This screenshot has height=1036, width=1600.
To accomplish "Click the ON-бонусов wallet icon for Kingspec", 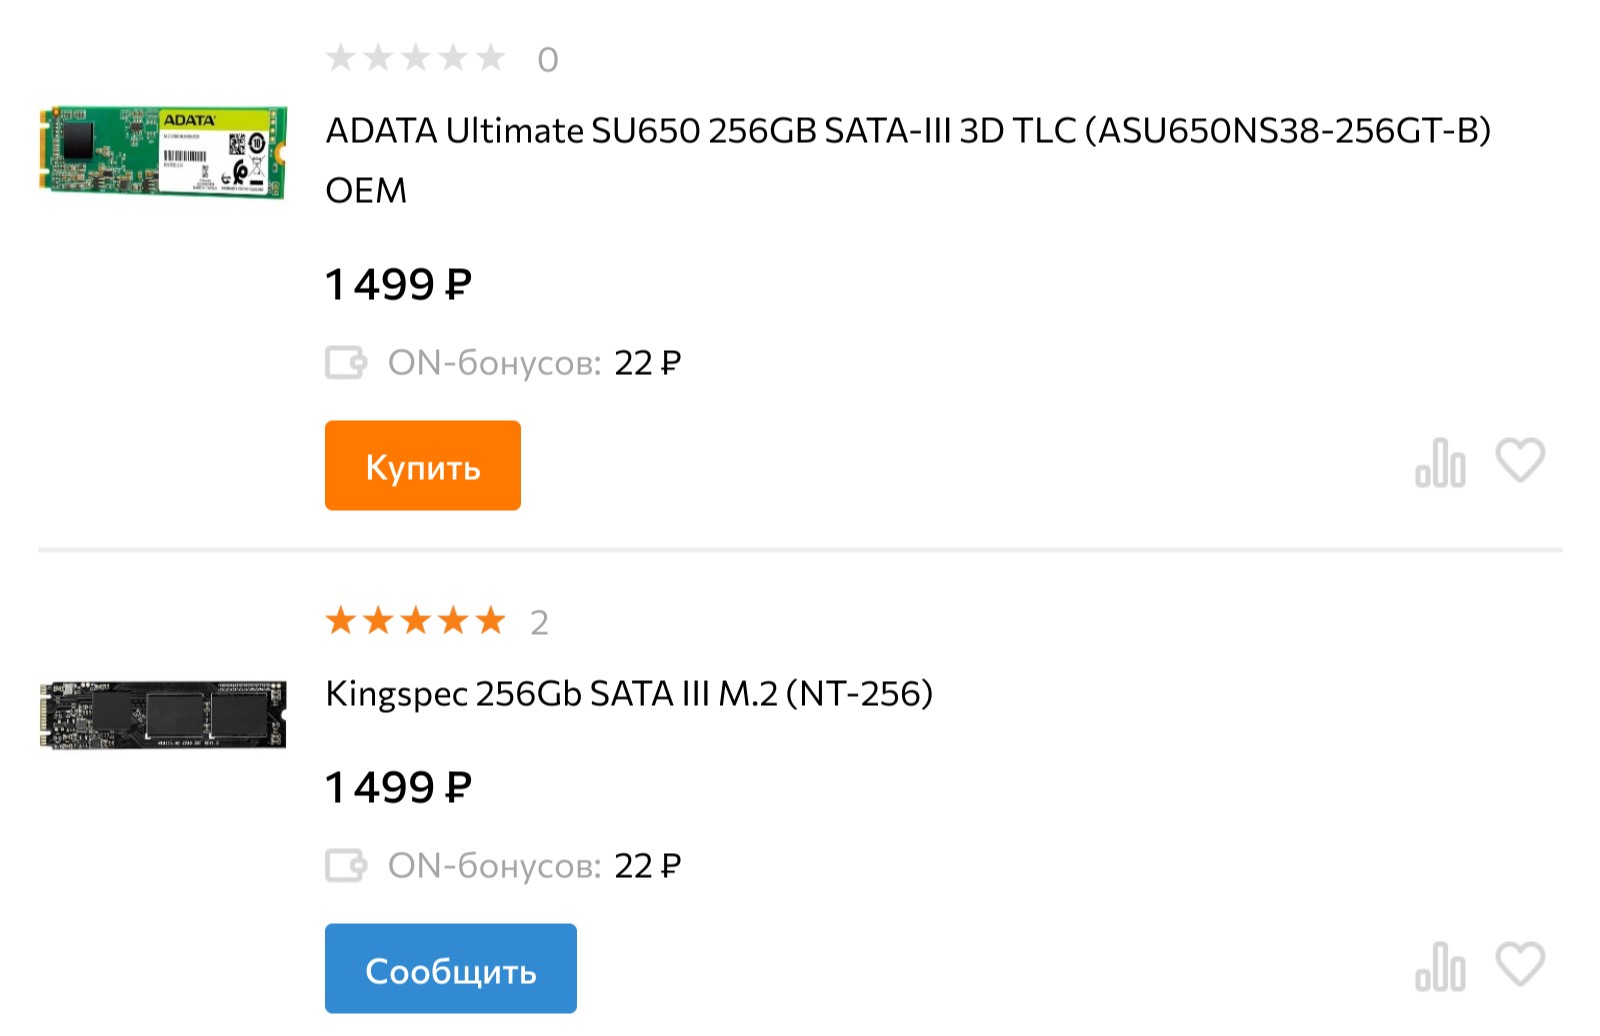I will [346, 865].
